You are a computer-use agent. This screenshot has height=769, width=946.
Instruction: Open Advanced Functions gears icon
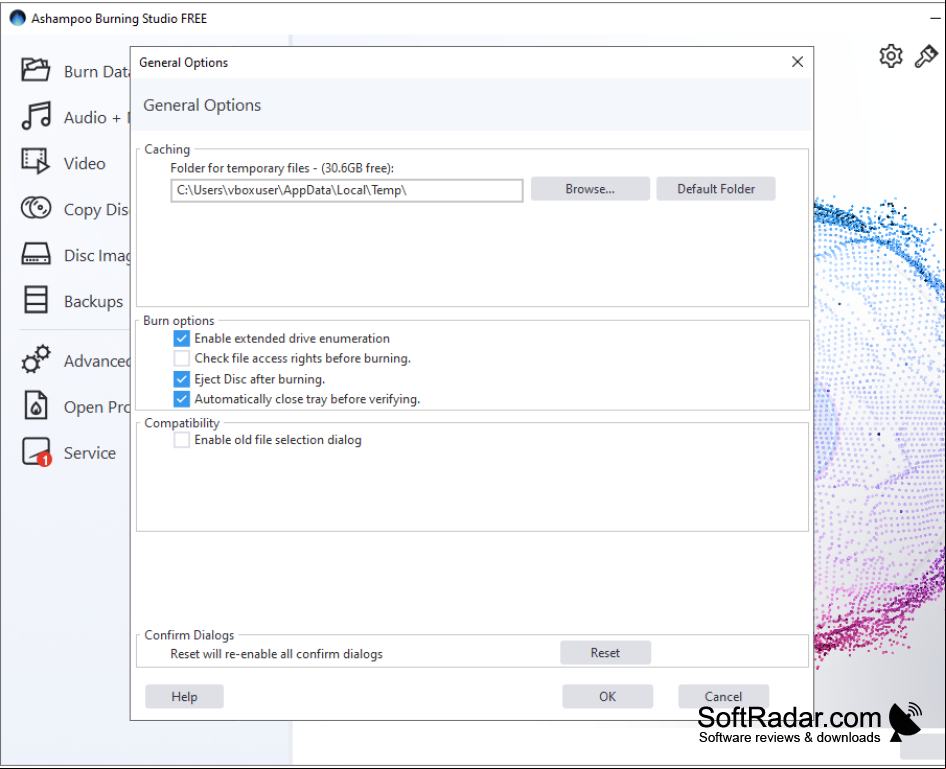(36, 359)
